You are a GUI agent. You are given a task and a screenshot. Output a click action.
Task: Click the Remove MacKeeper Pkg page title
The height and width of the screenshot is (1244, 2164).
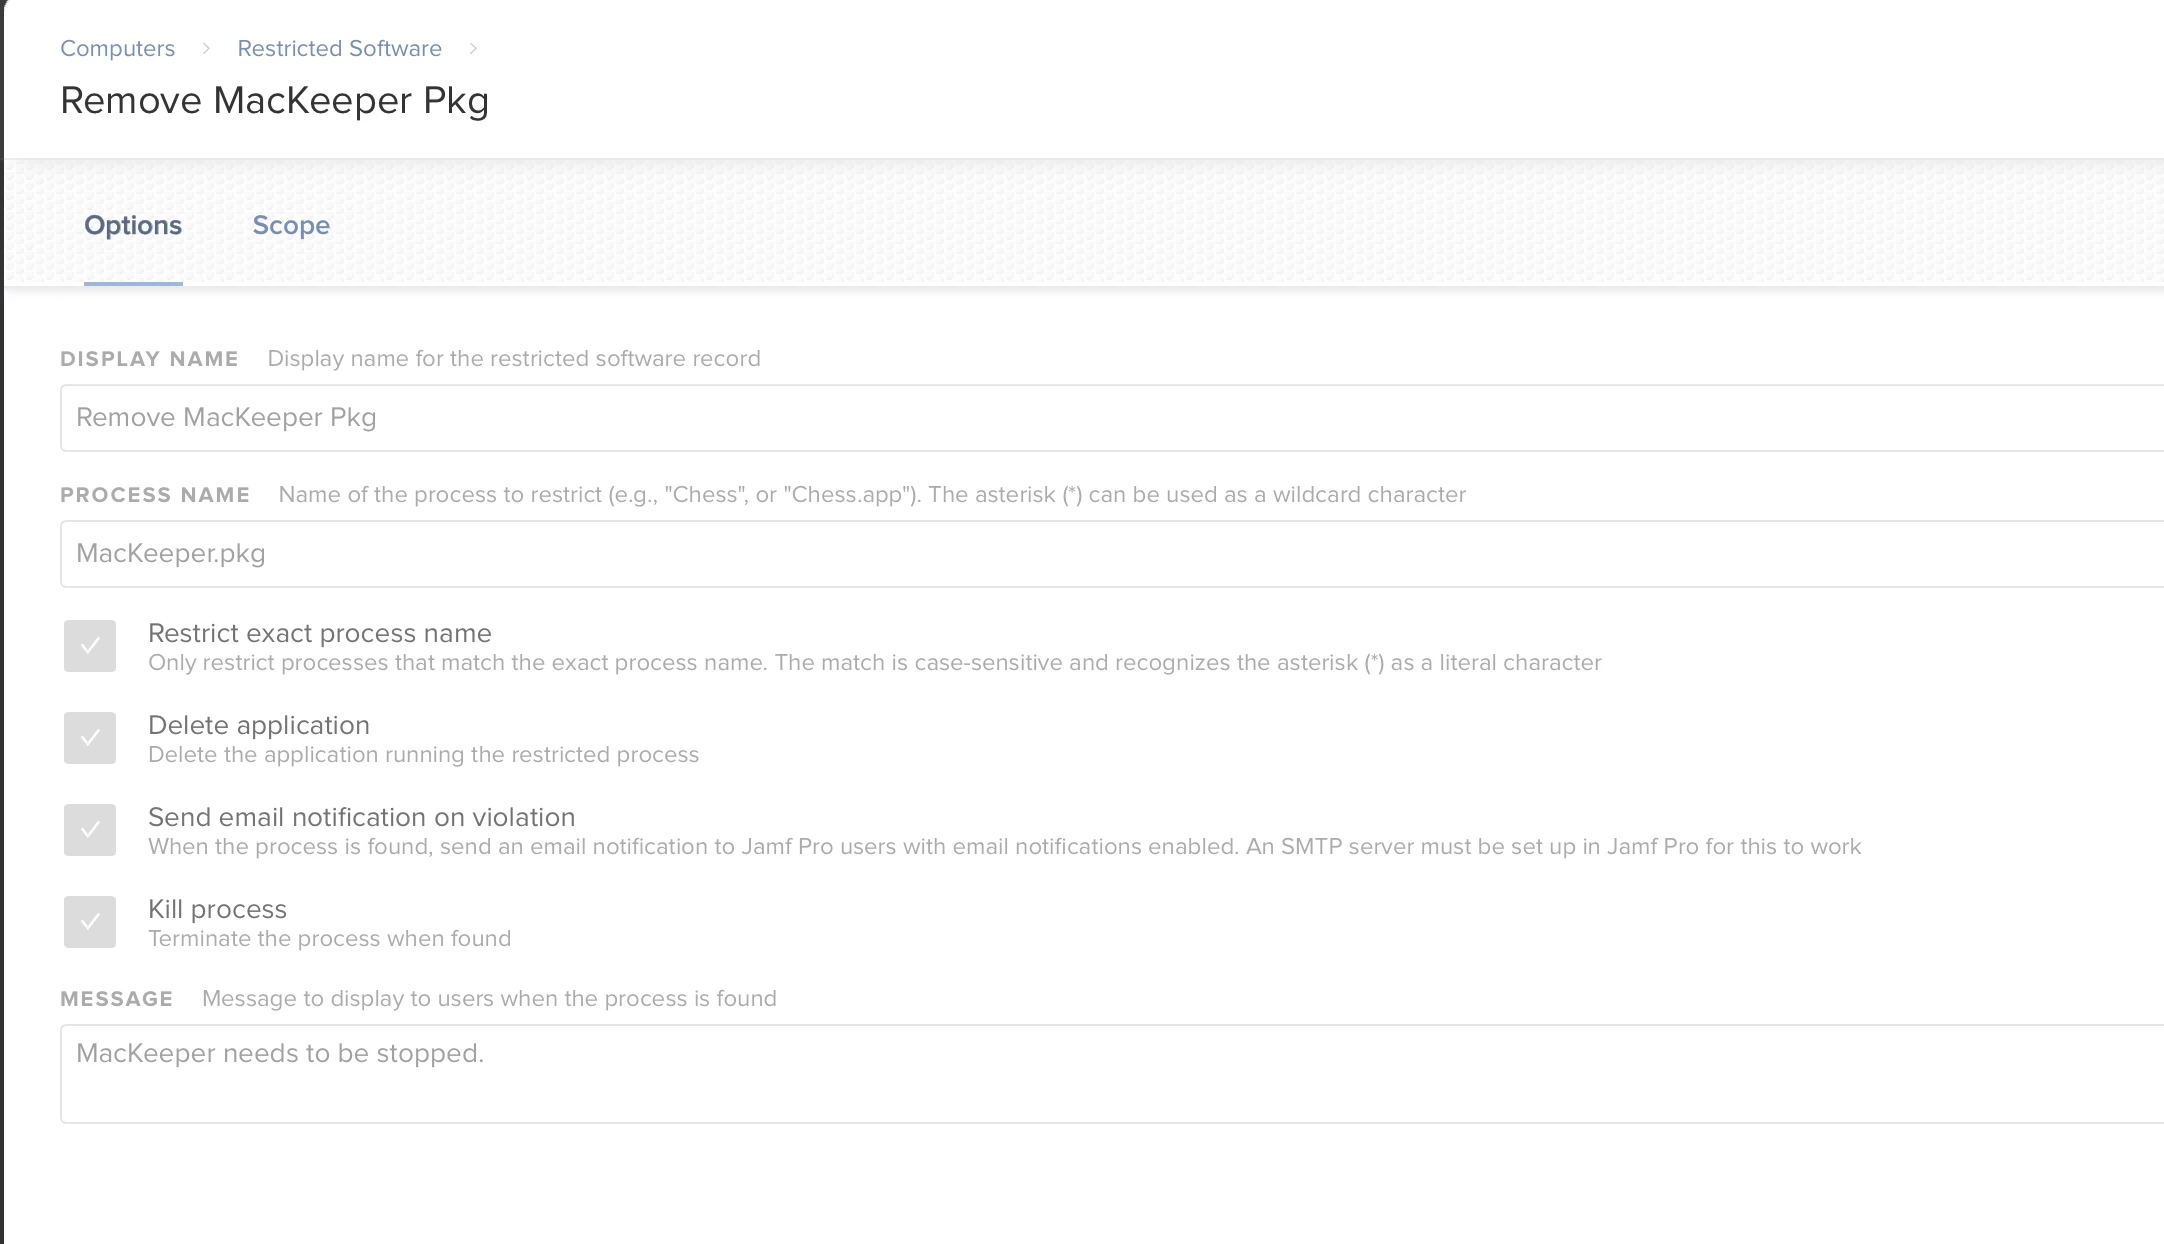(x=275, y=101)
